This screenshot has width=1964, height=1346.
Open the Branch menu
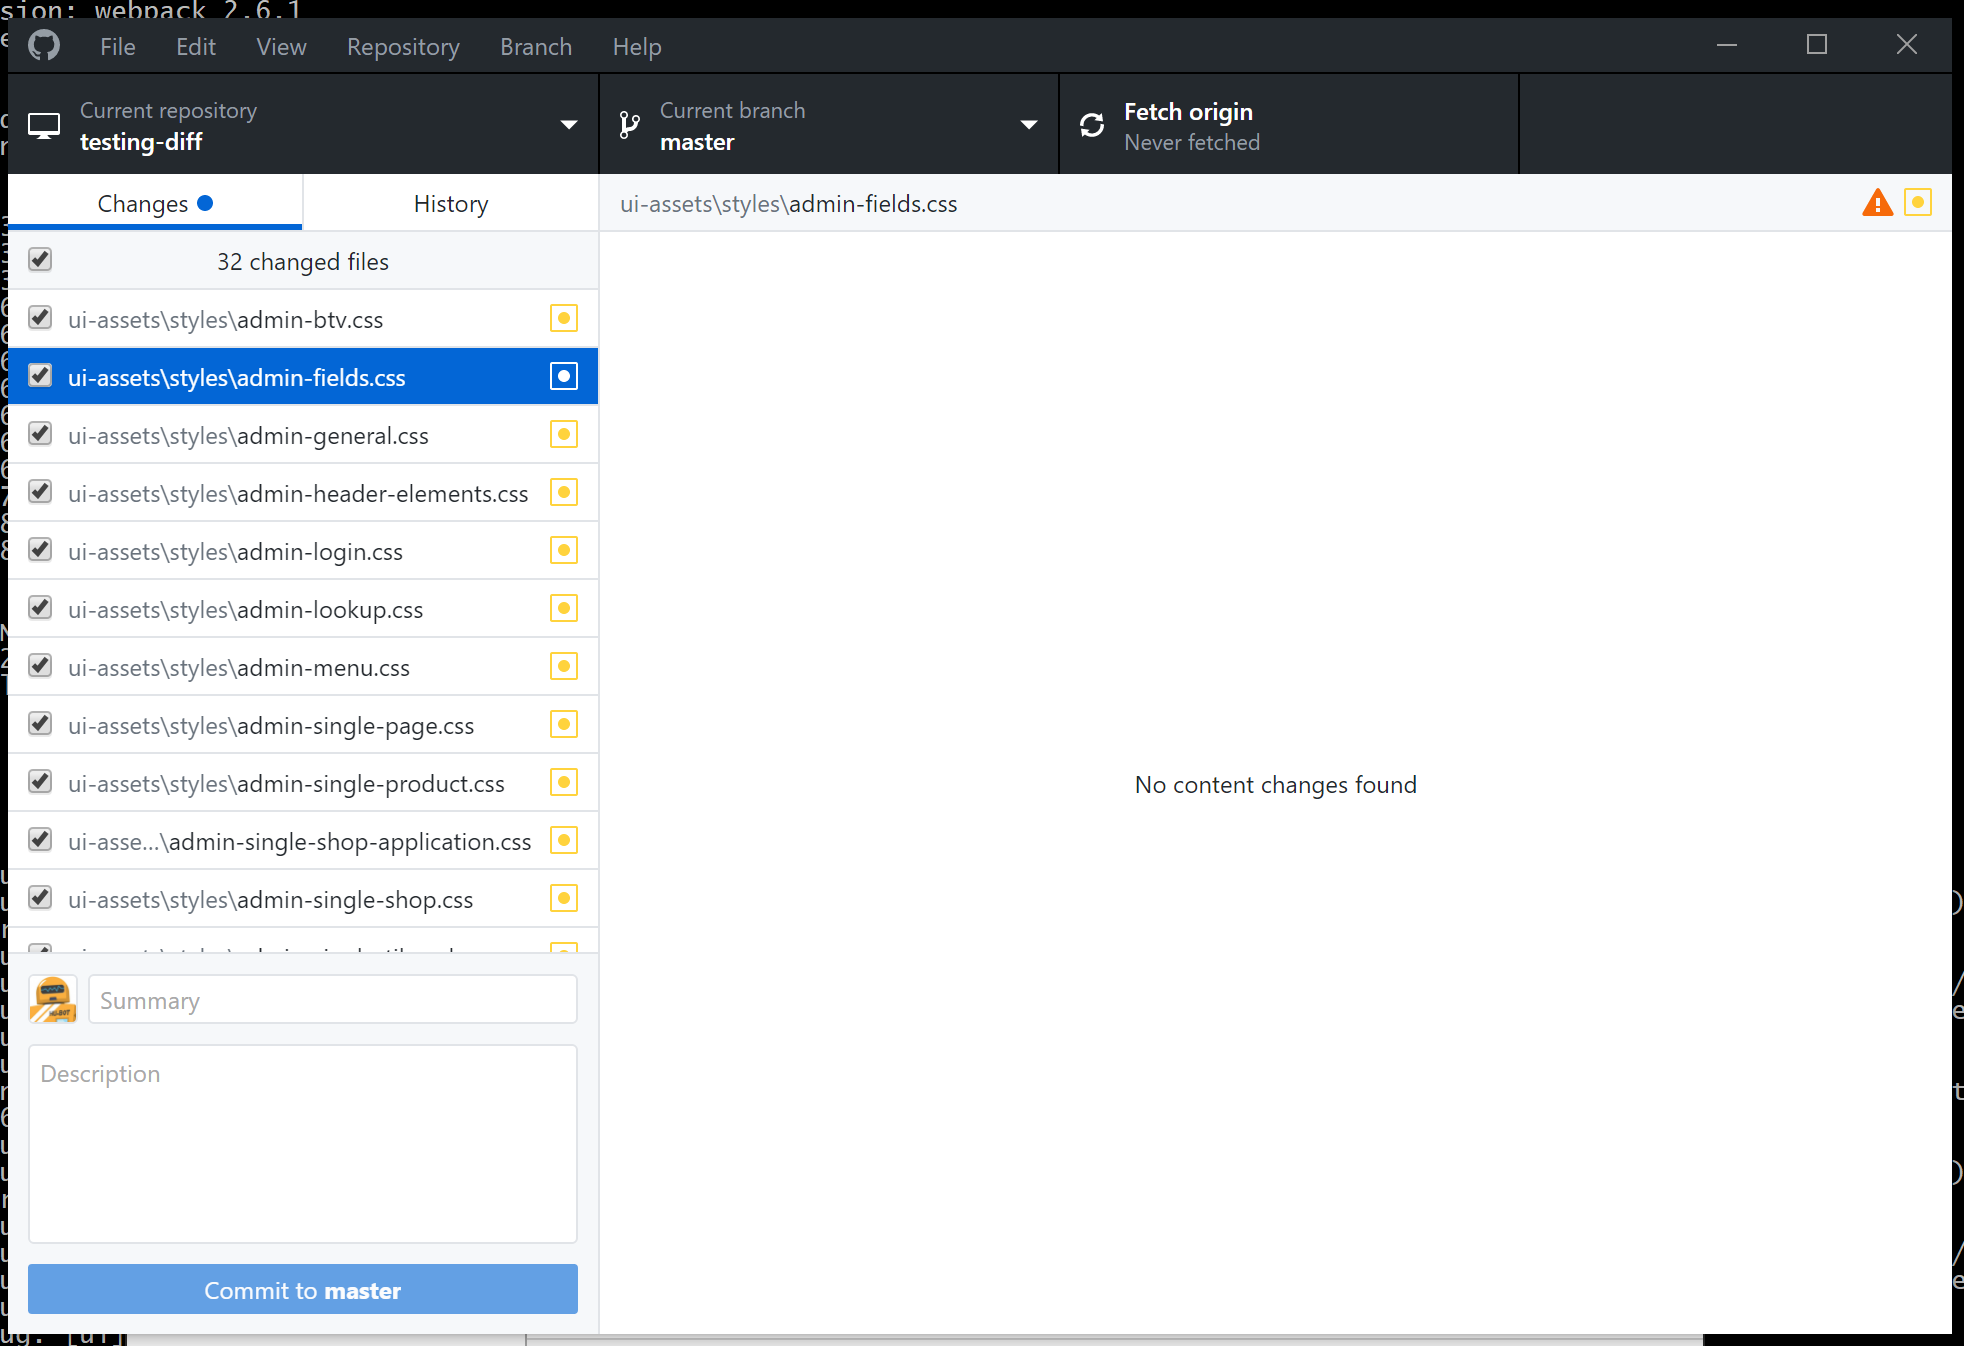point(536,46)
